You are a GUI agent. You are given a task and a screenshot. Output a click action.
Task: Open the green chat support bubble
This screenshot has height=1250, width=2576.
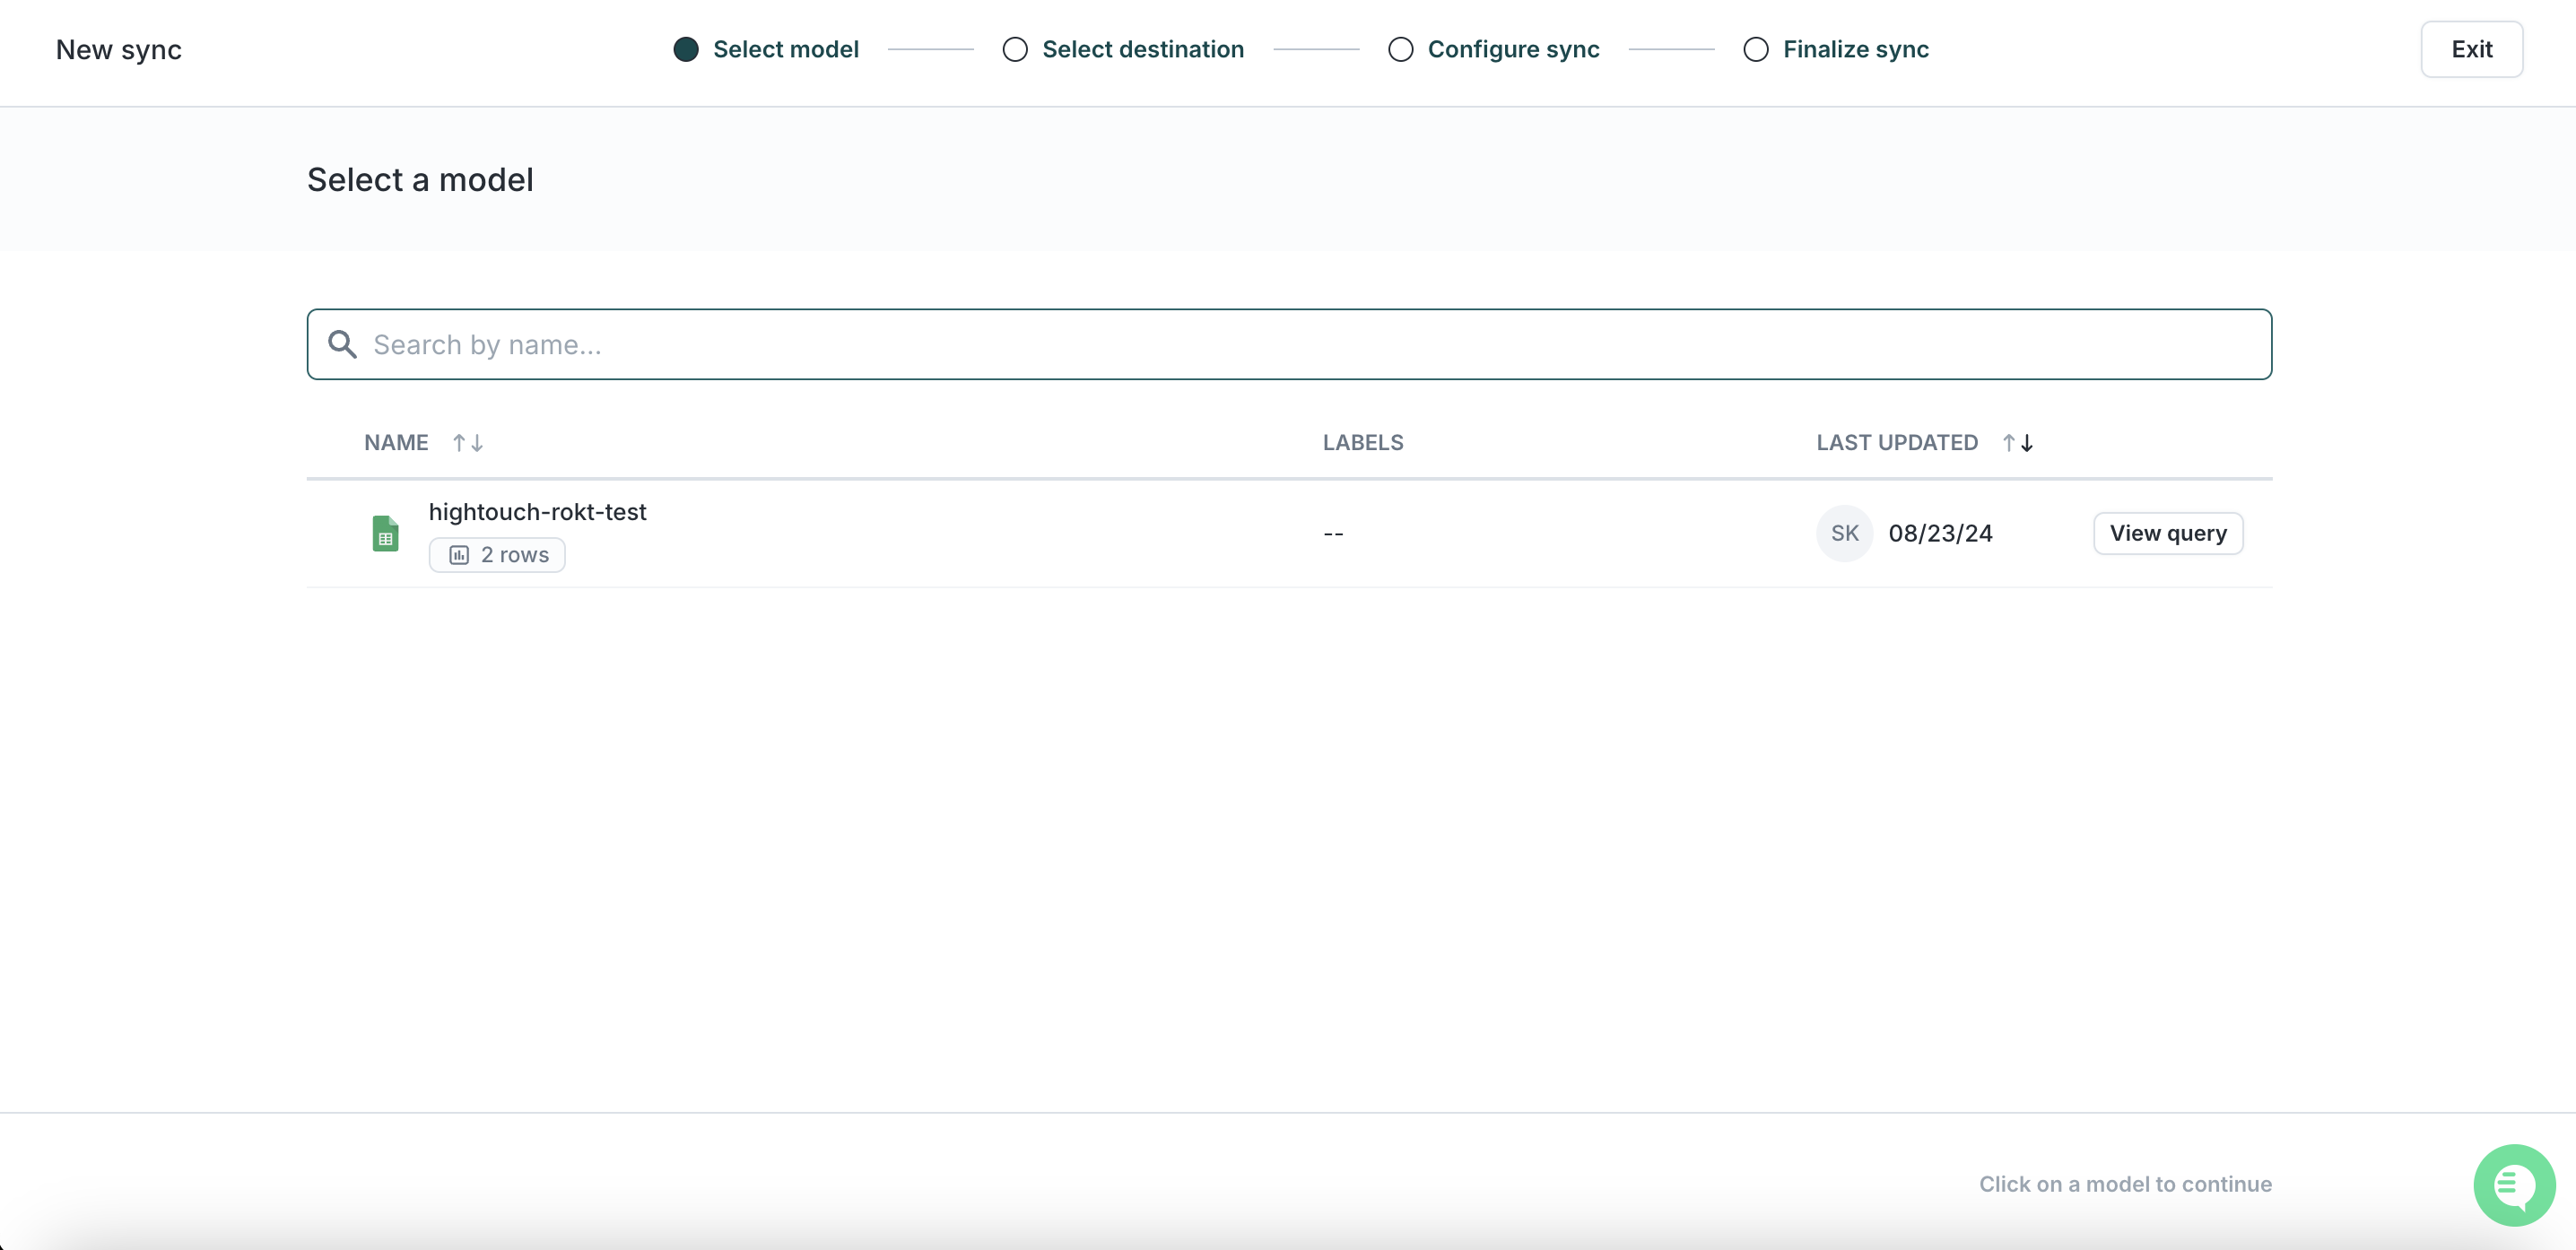tap(2514, 1185)
